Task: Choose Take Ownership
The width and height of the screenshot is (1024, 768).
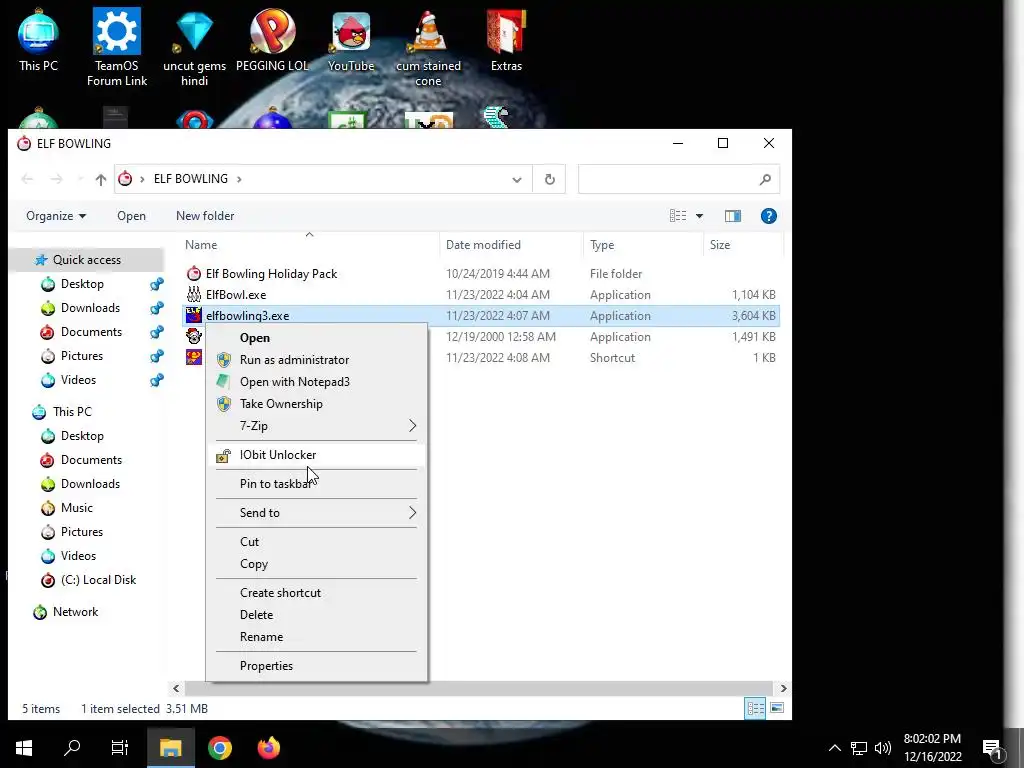Action: (317, 404)
